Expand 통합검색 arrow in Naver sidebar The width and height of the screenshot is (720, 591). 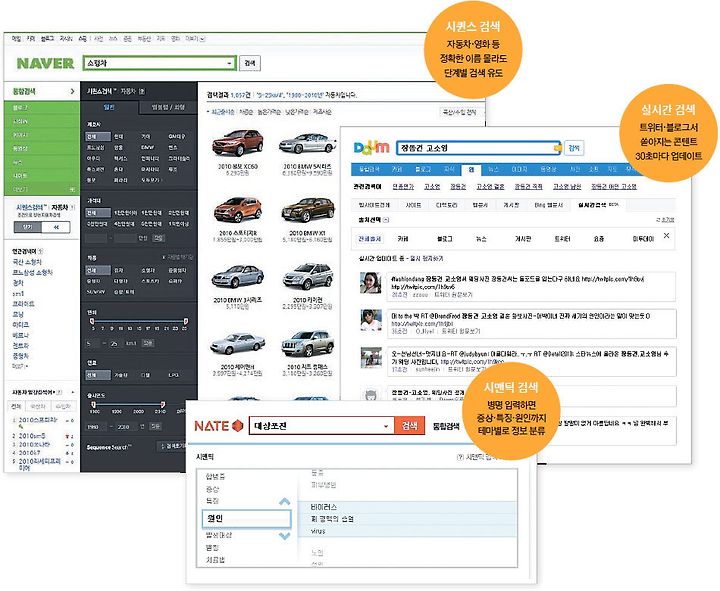72,91
